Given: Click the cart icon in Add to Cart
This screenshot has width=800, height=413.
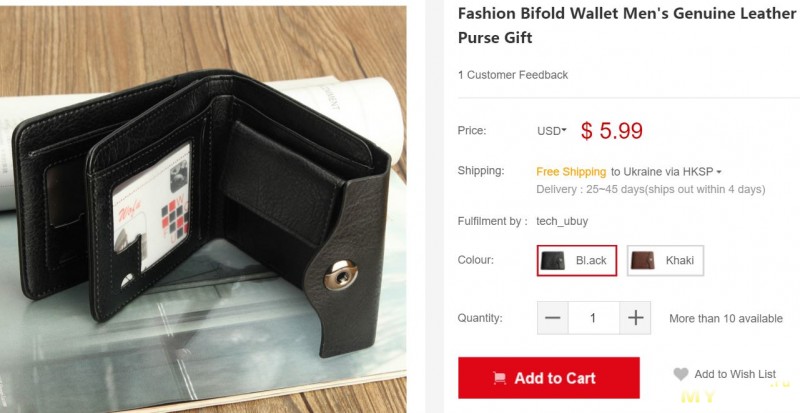Looking at the screenshot, I should [499, 378].
